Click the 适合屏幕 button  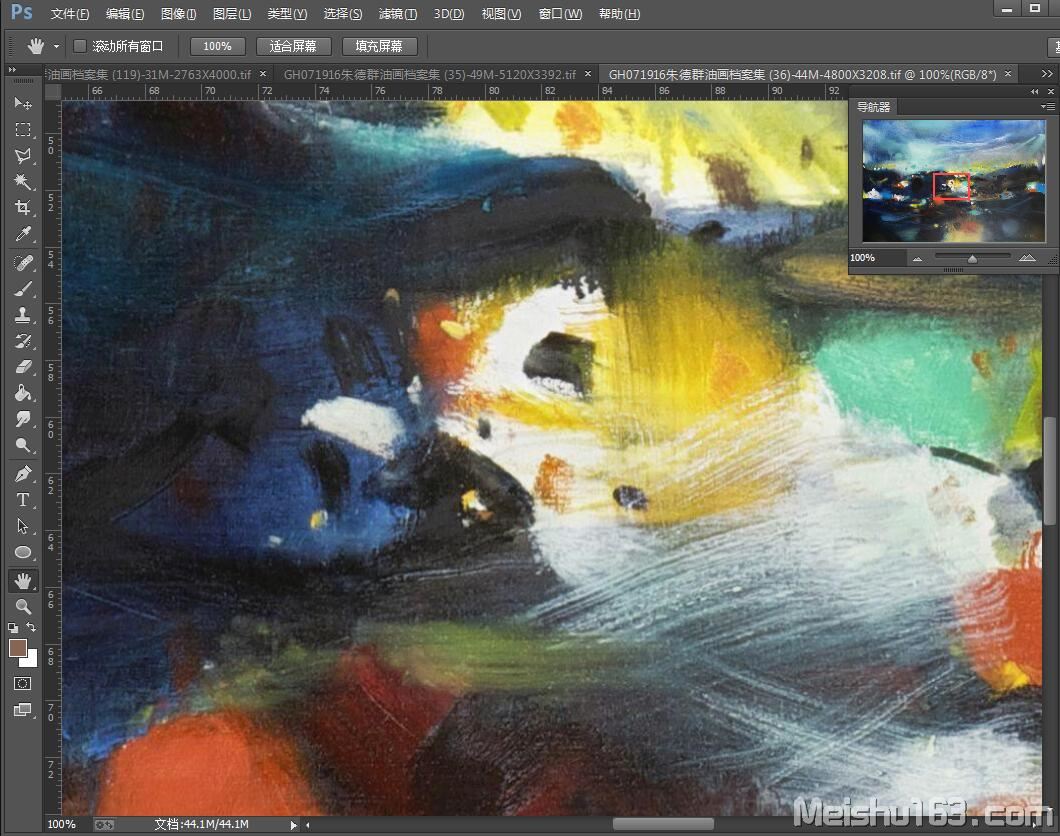pos(293,46)
